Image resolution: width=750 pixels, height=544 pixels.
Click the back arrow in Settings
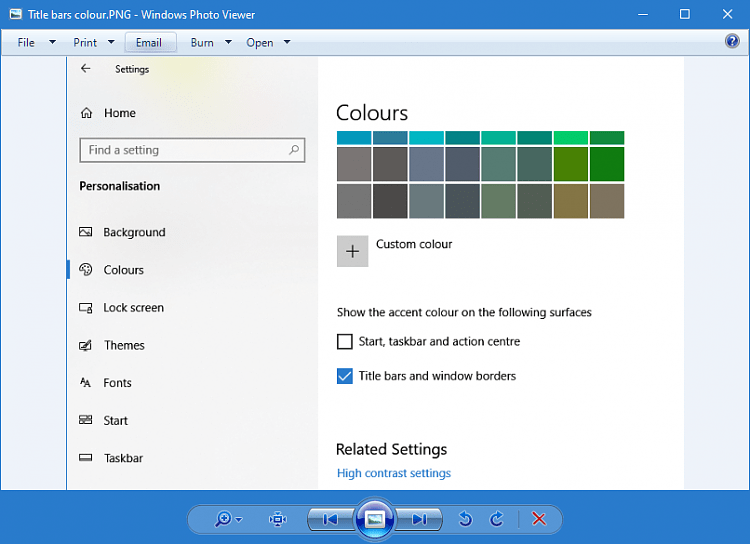[x=86, y=69]
